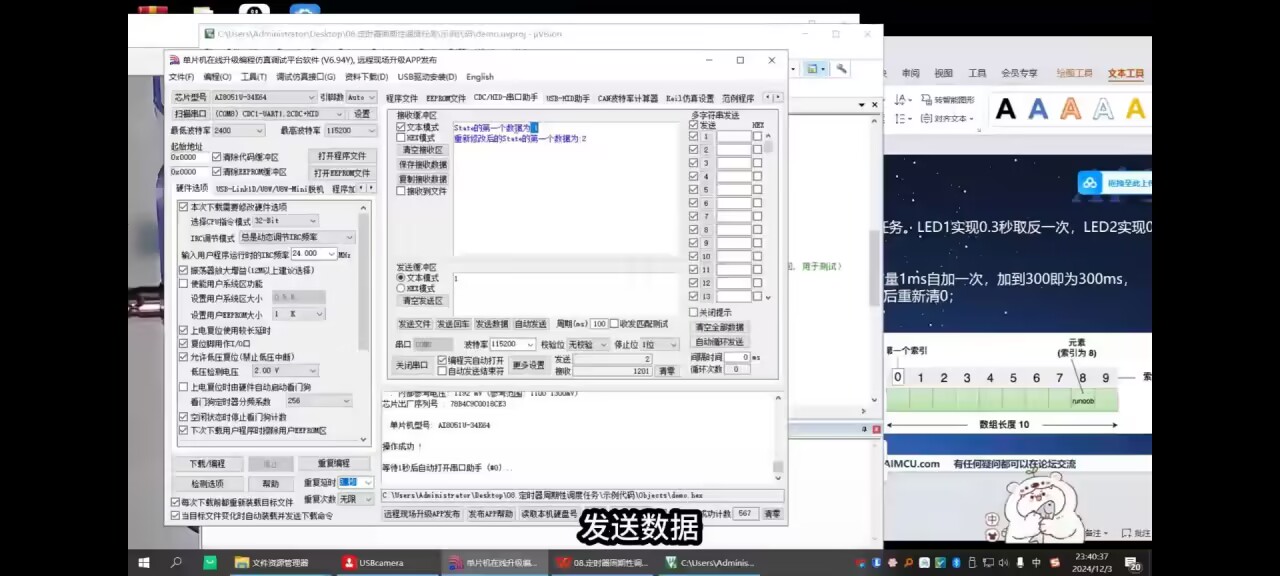Click the 清空全部数据 button

point(720,327)
